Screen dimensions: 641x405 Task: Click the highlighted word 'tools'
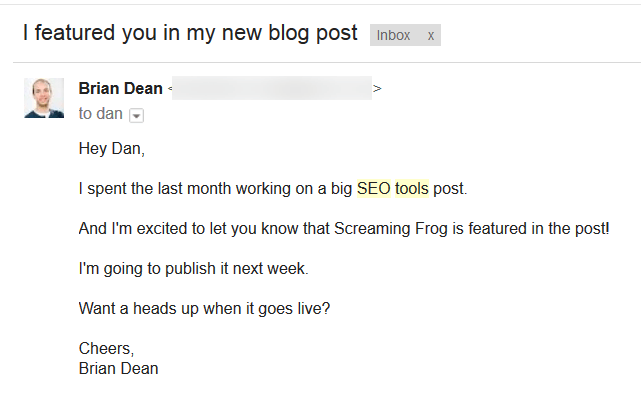411,189
